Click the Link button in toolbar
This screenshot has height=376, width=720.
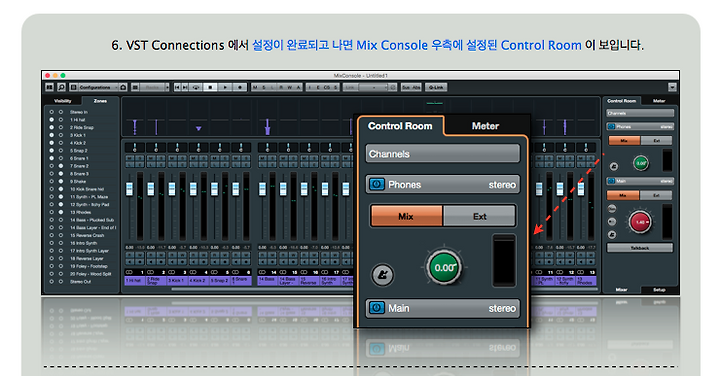click(350, 87)
